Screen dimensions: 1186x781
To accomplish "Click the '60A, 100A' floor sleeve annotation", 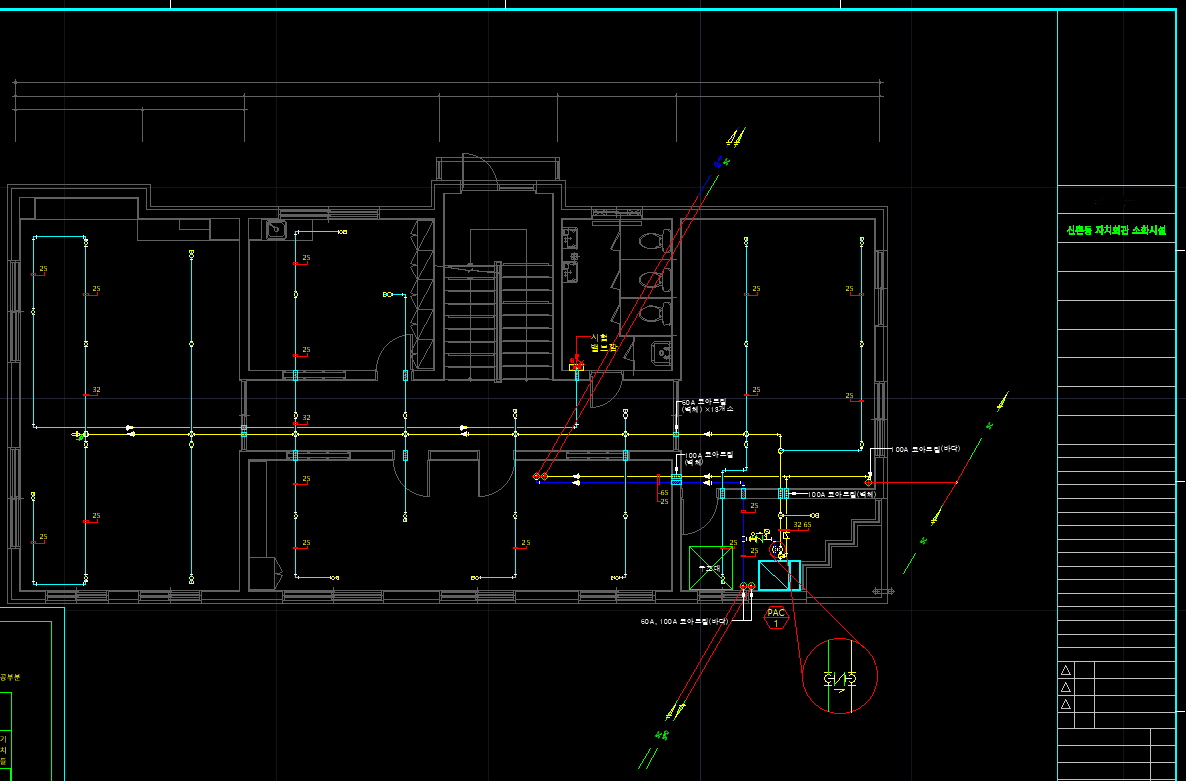I will click(x=681, y=621).
